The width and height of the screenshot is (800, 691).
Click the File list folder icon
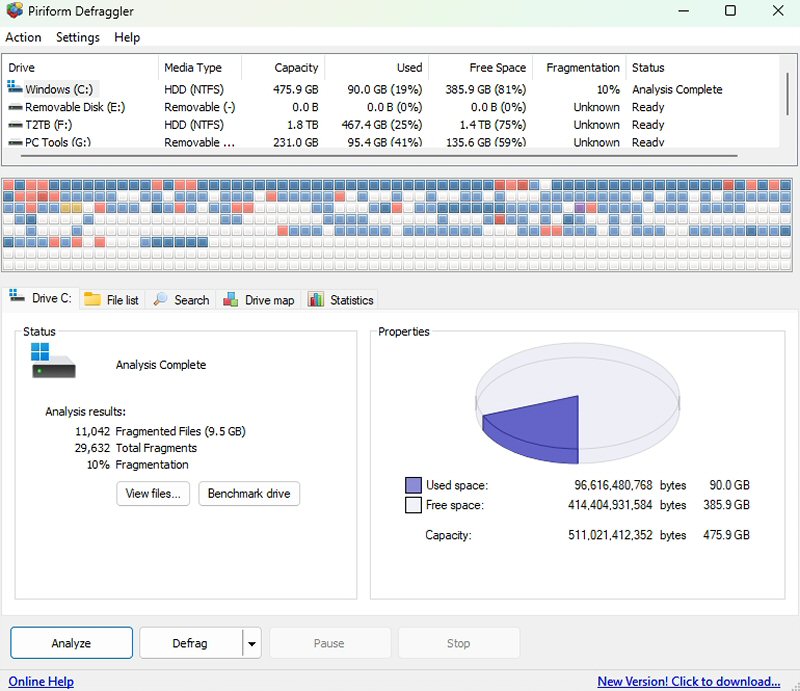coord(92,299)
